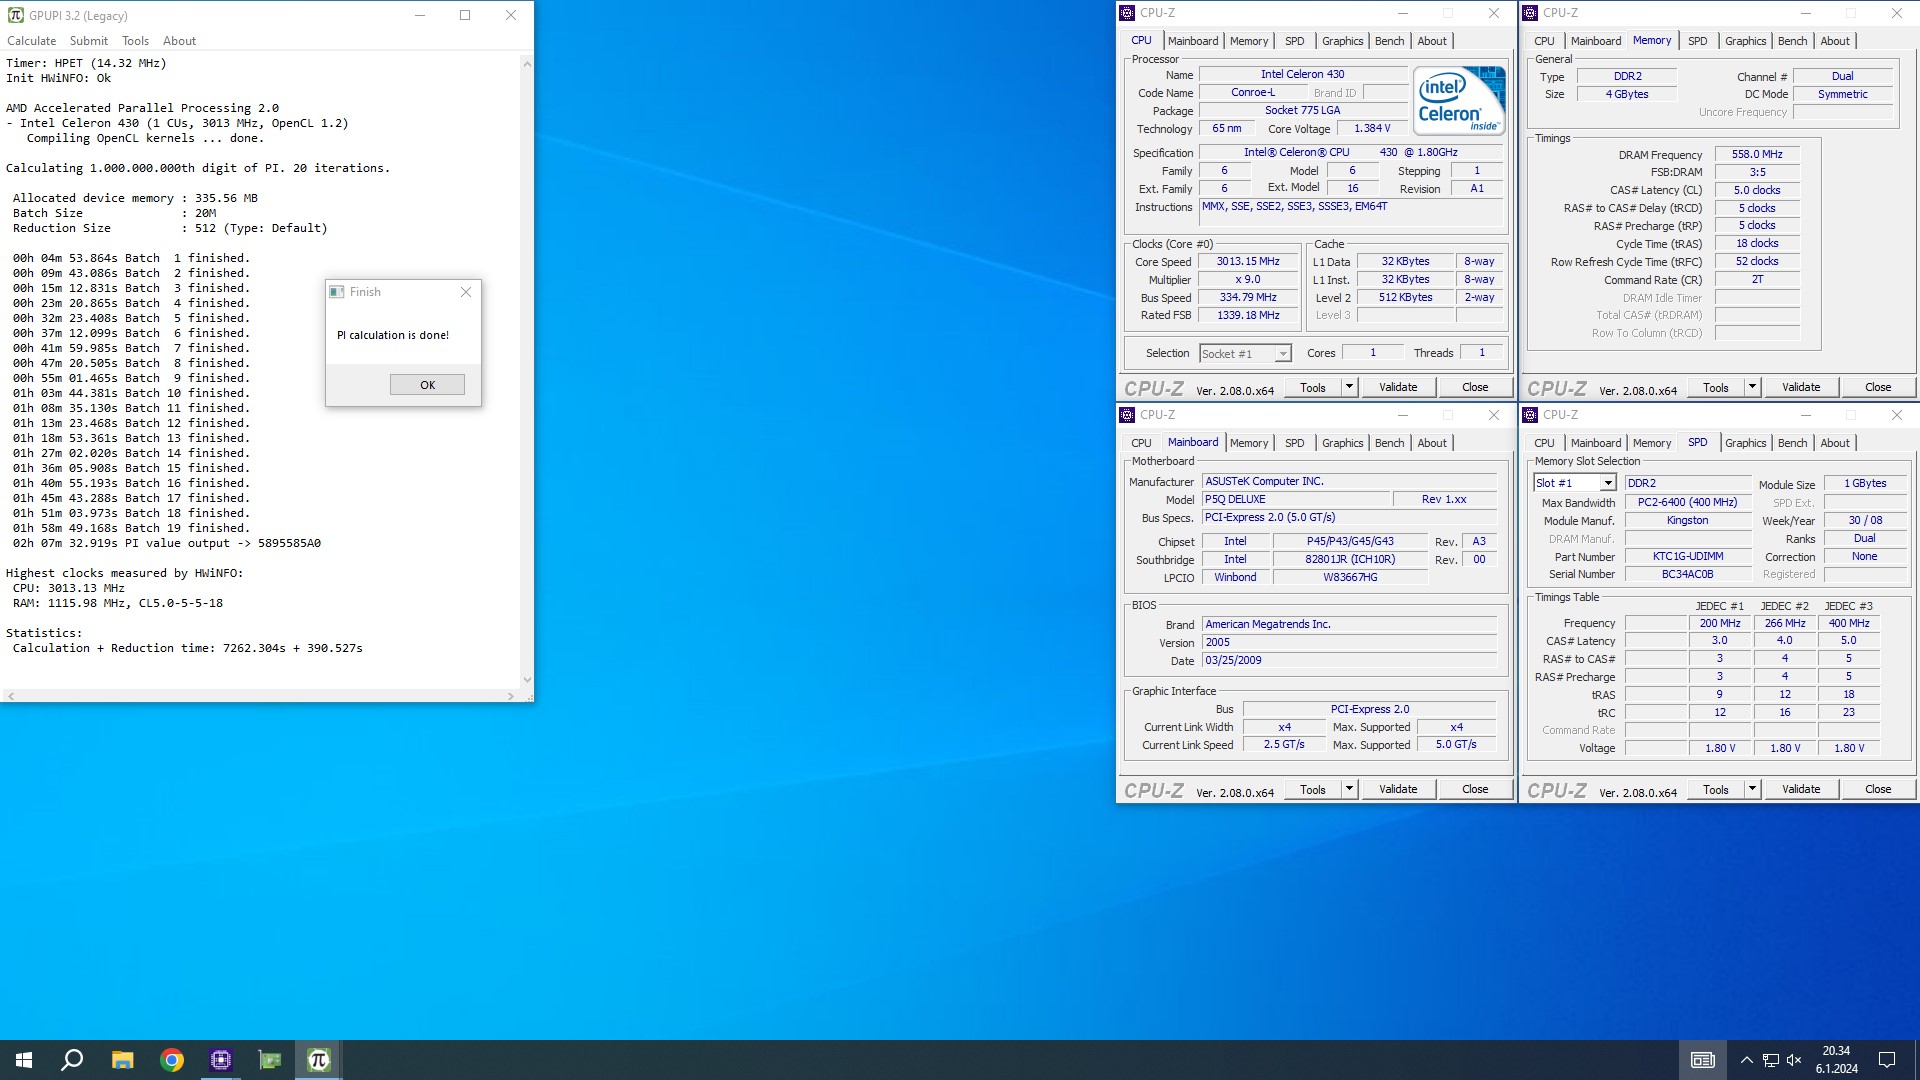Open GPUPI Calculate menu

[32, 41]
